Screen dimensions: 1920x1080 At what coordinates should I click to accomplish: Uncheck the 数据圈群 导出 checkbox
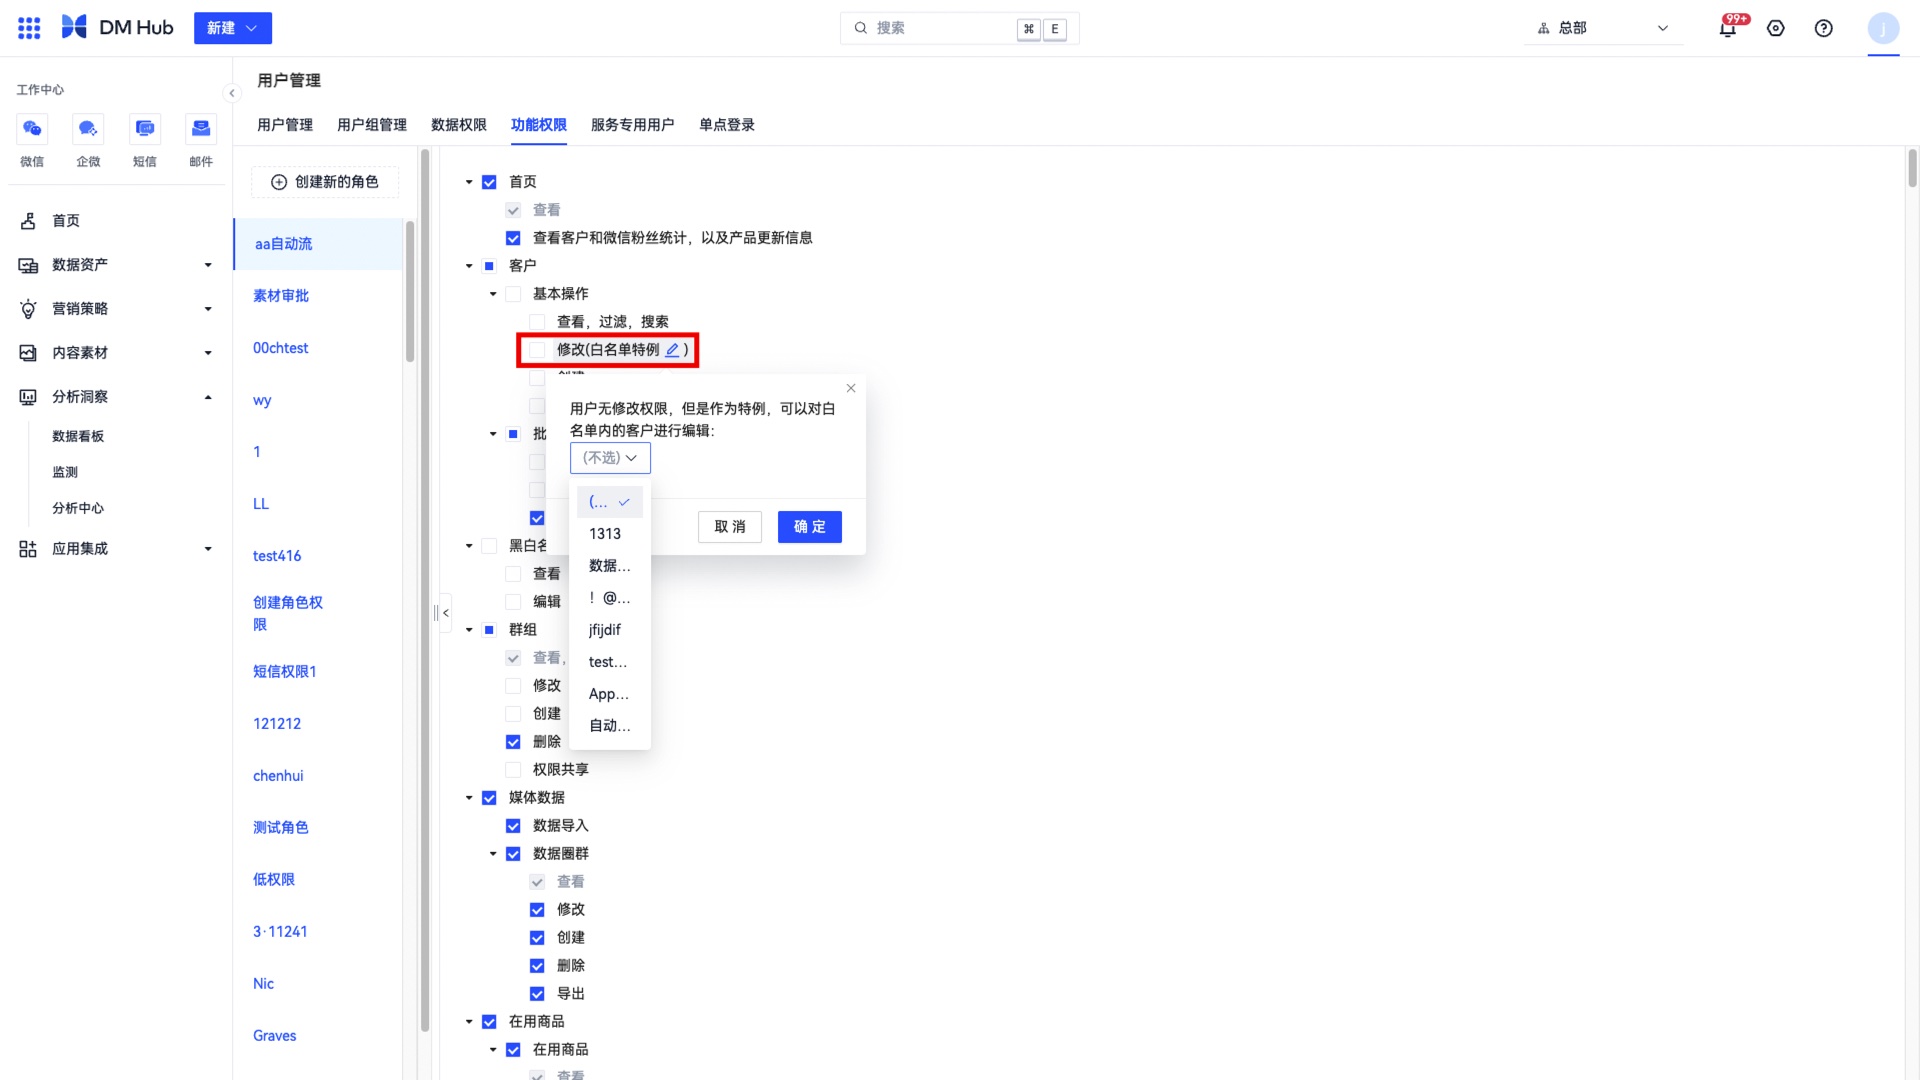pyautogui.click(x=537, y=994)
